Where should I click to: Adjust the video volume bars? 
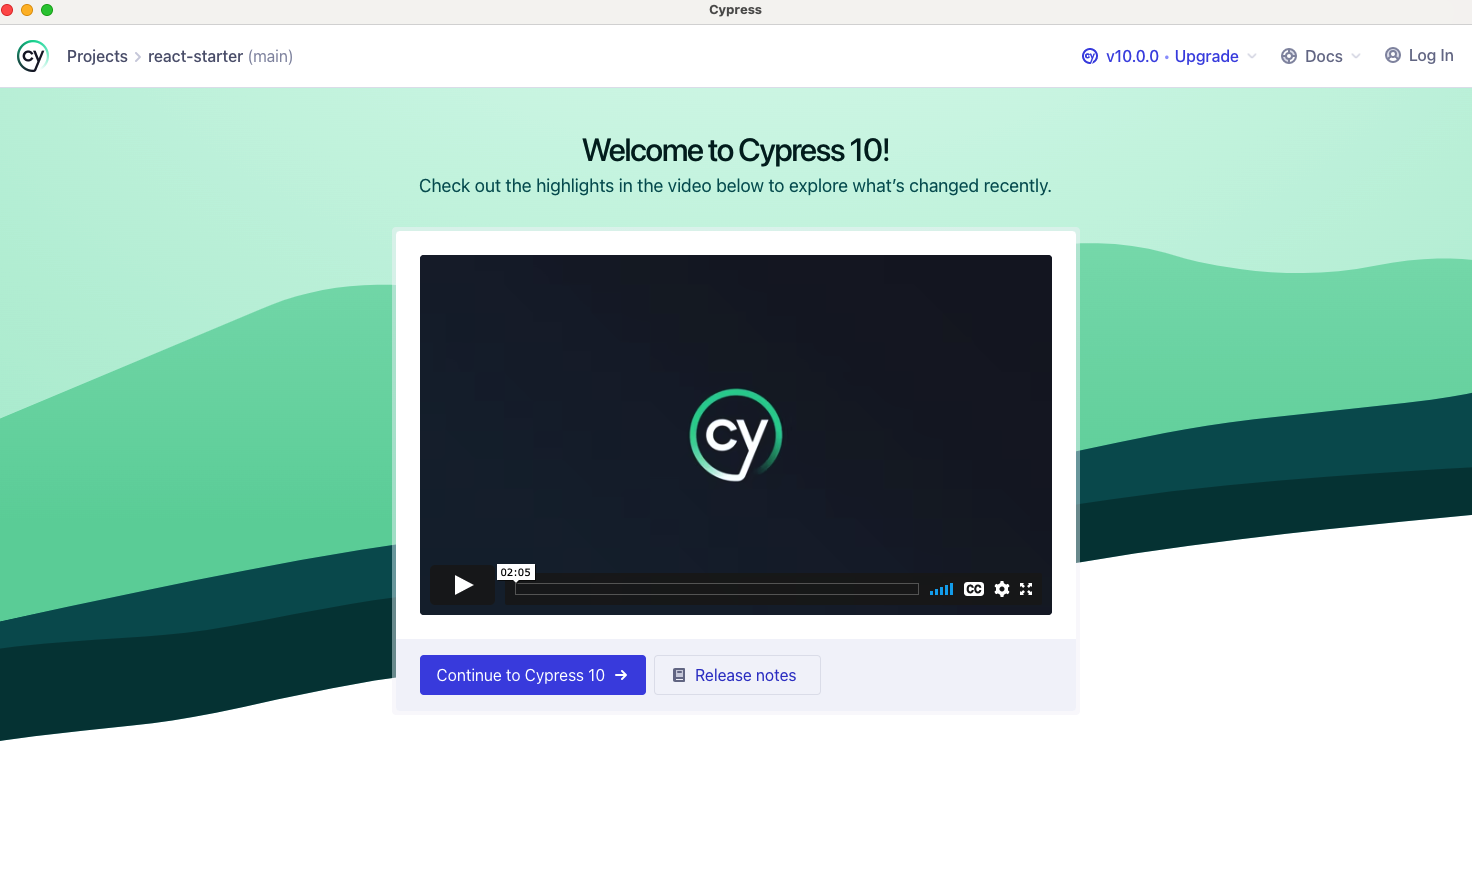tap(941, 589)
